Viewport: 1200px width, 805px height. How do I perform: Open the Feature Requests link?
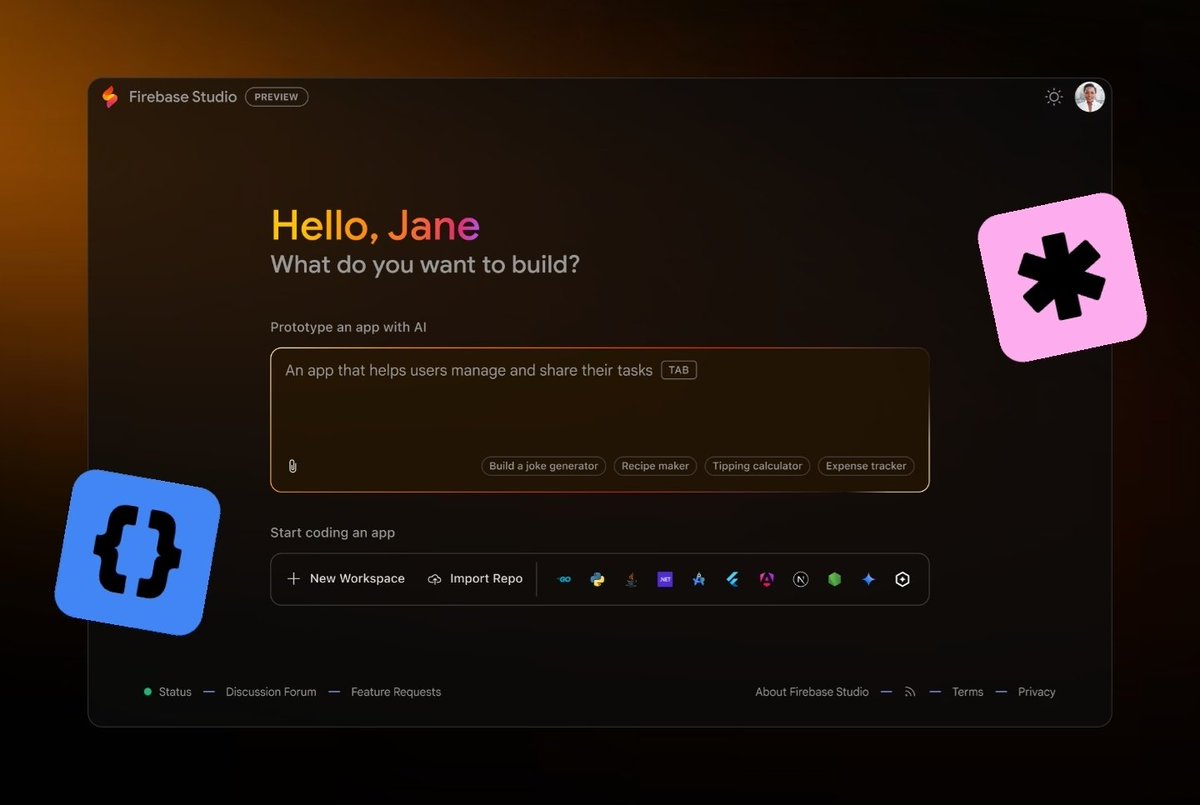pos(396,692)
